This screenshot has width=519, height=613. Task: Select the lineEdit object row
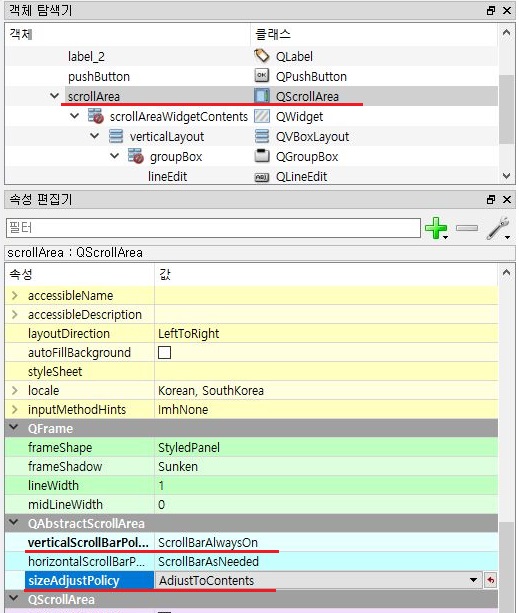click(167, 177)
